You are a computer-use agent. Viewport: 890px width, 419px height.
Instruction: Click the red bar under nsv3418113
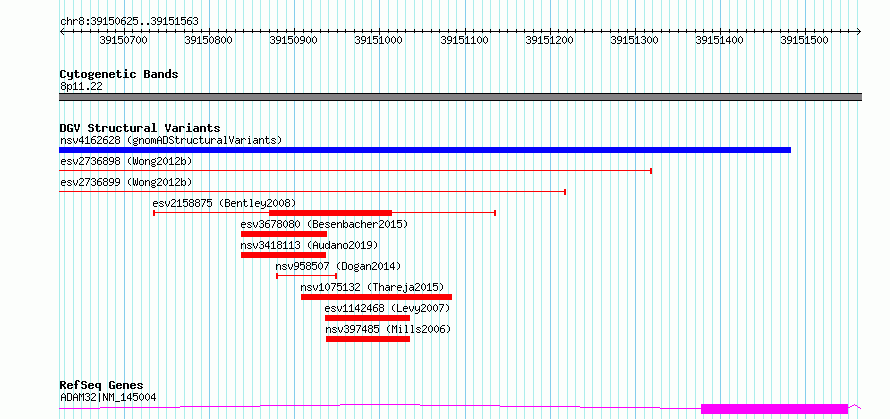click(284, 255)
